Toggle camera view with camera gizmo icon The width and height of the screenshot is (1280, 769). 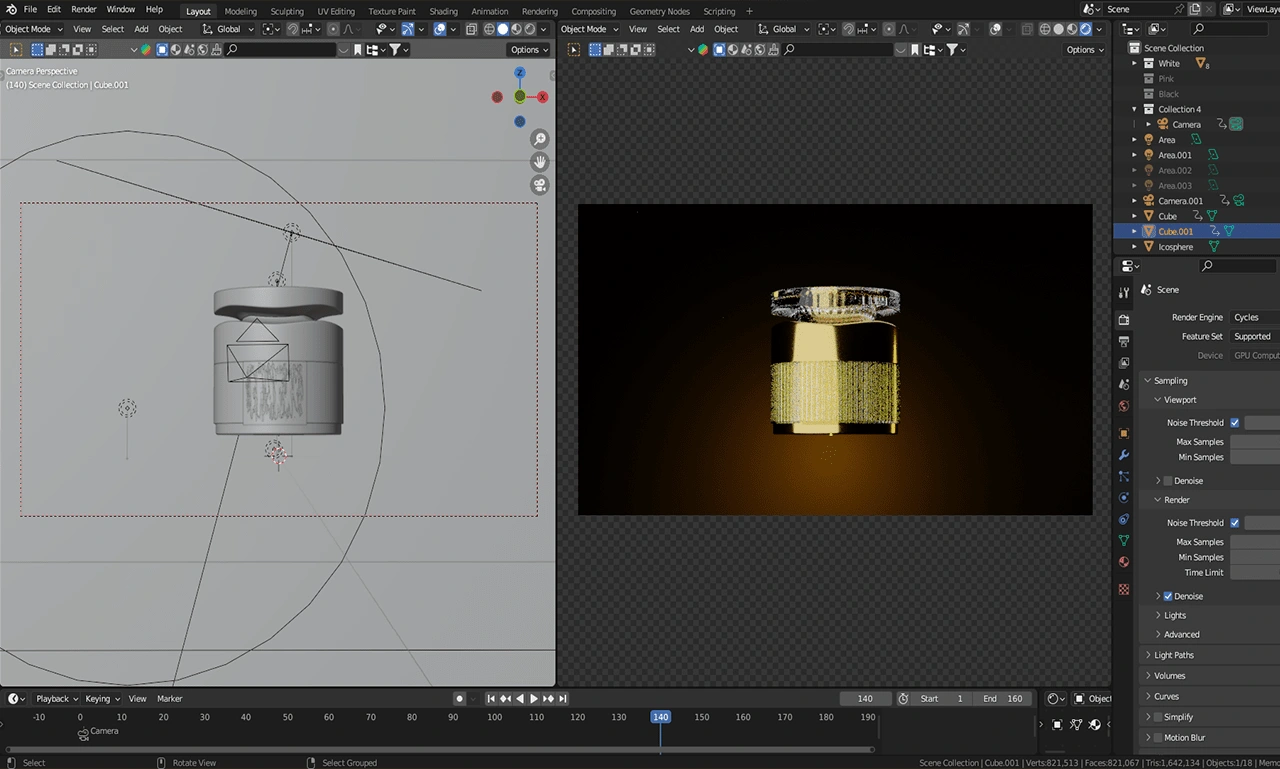pyautogui.click(x=539, y=185)
